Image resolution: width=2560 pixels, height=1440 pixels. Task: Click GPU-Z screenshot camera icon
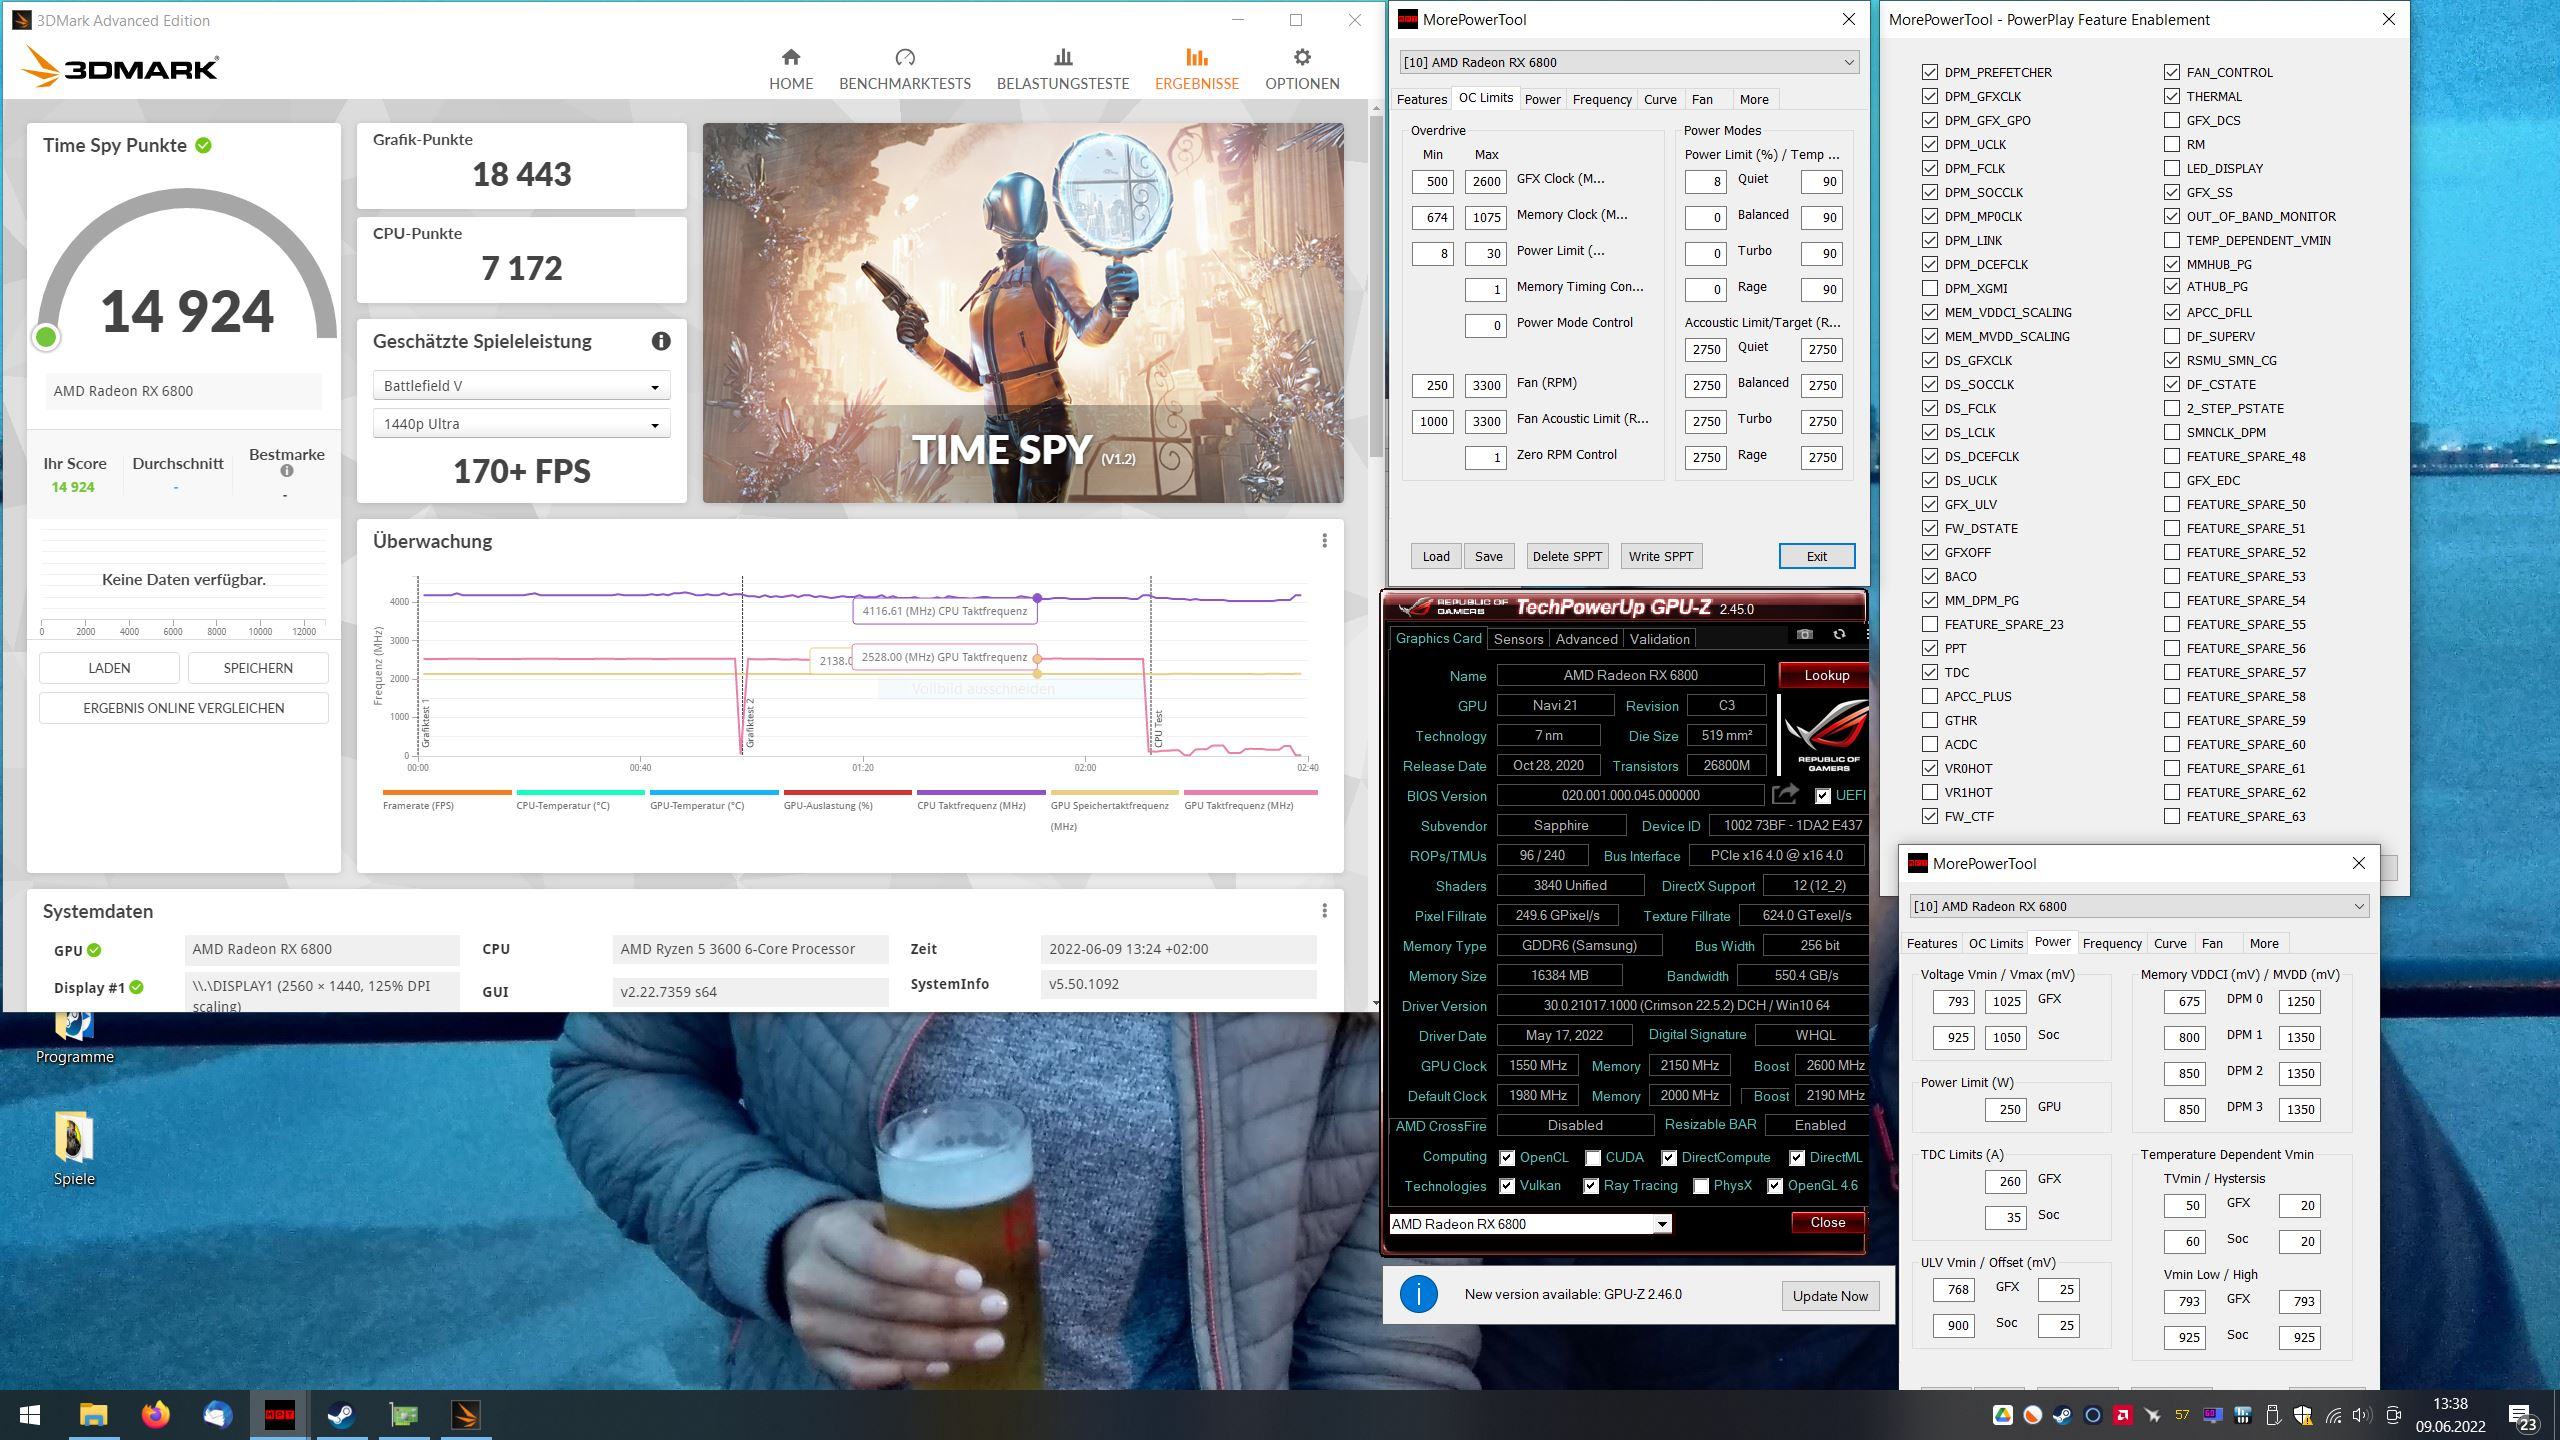[x=1804, y=635]
